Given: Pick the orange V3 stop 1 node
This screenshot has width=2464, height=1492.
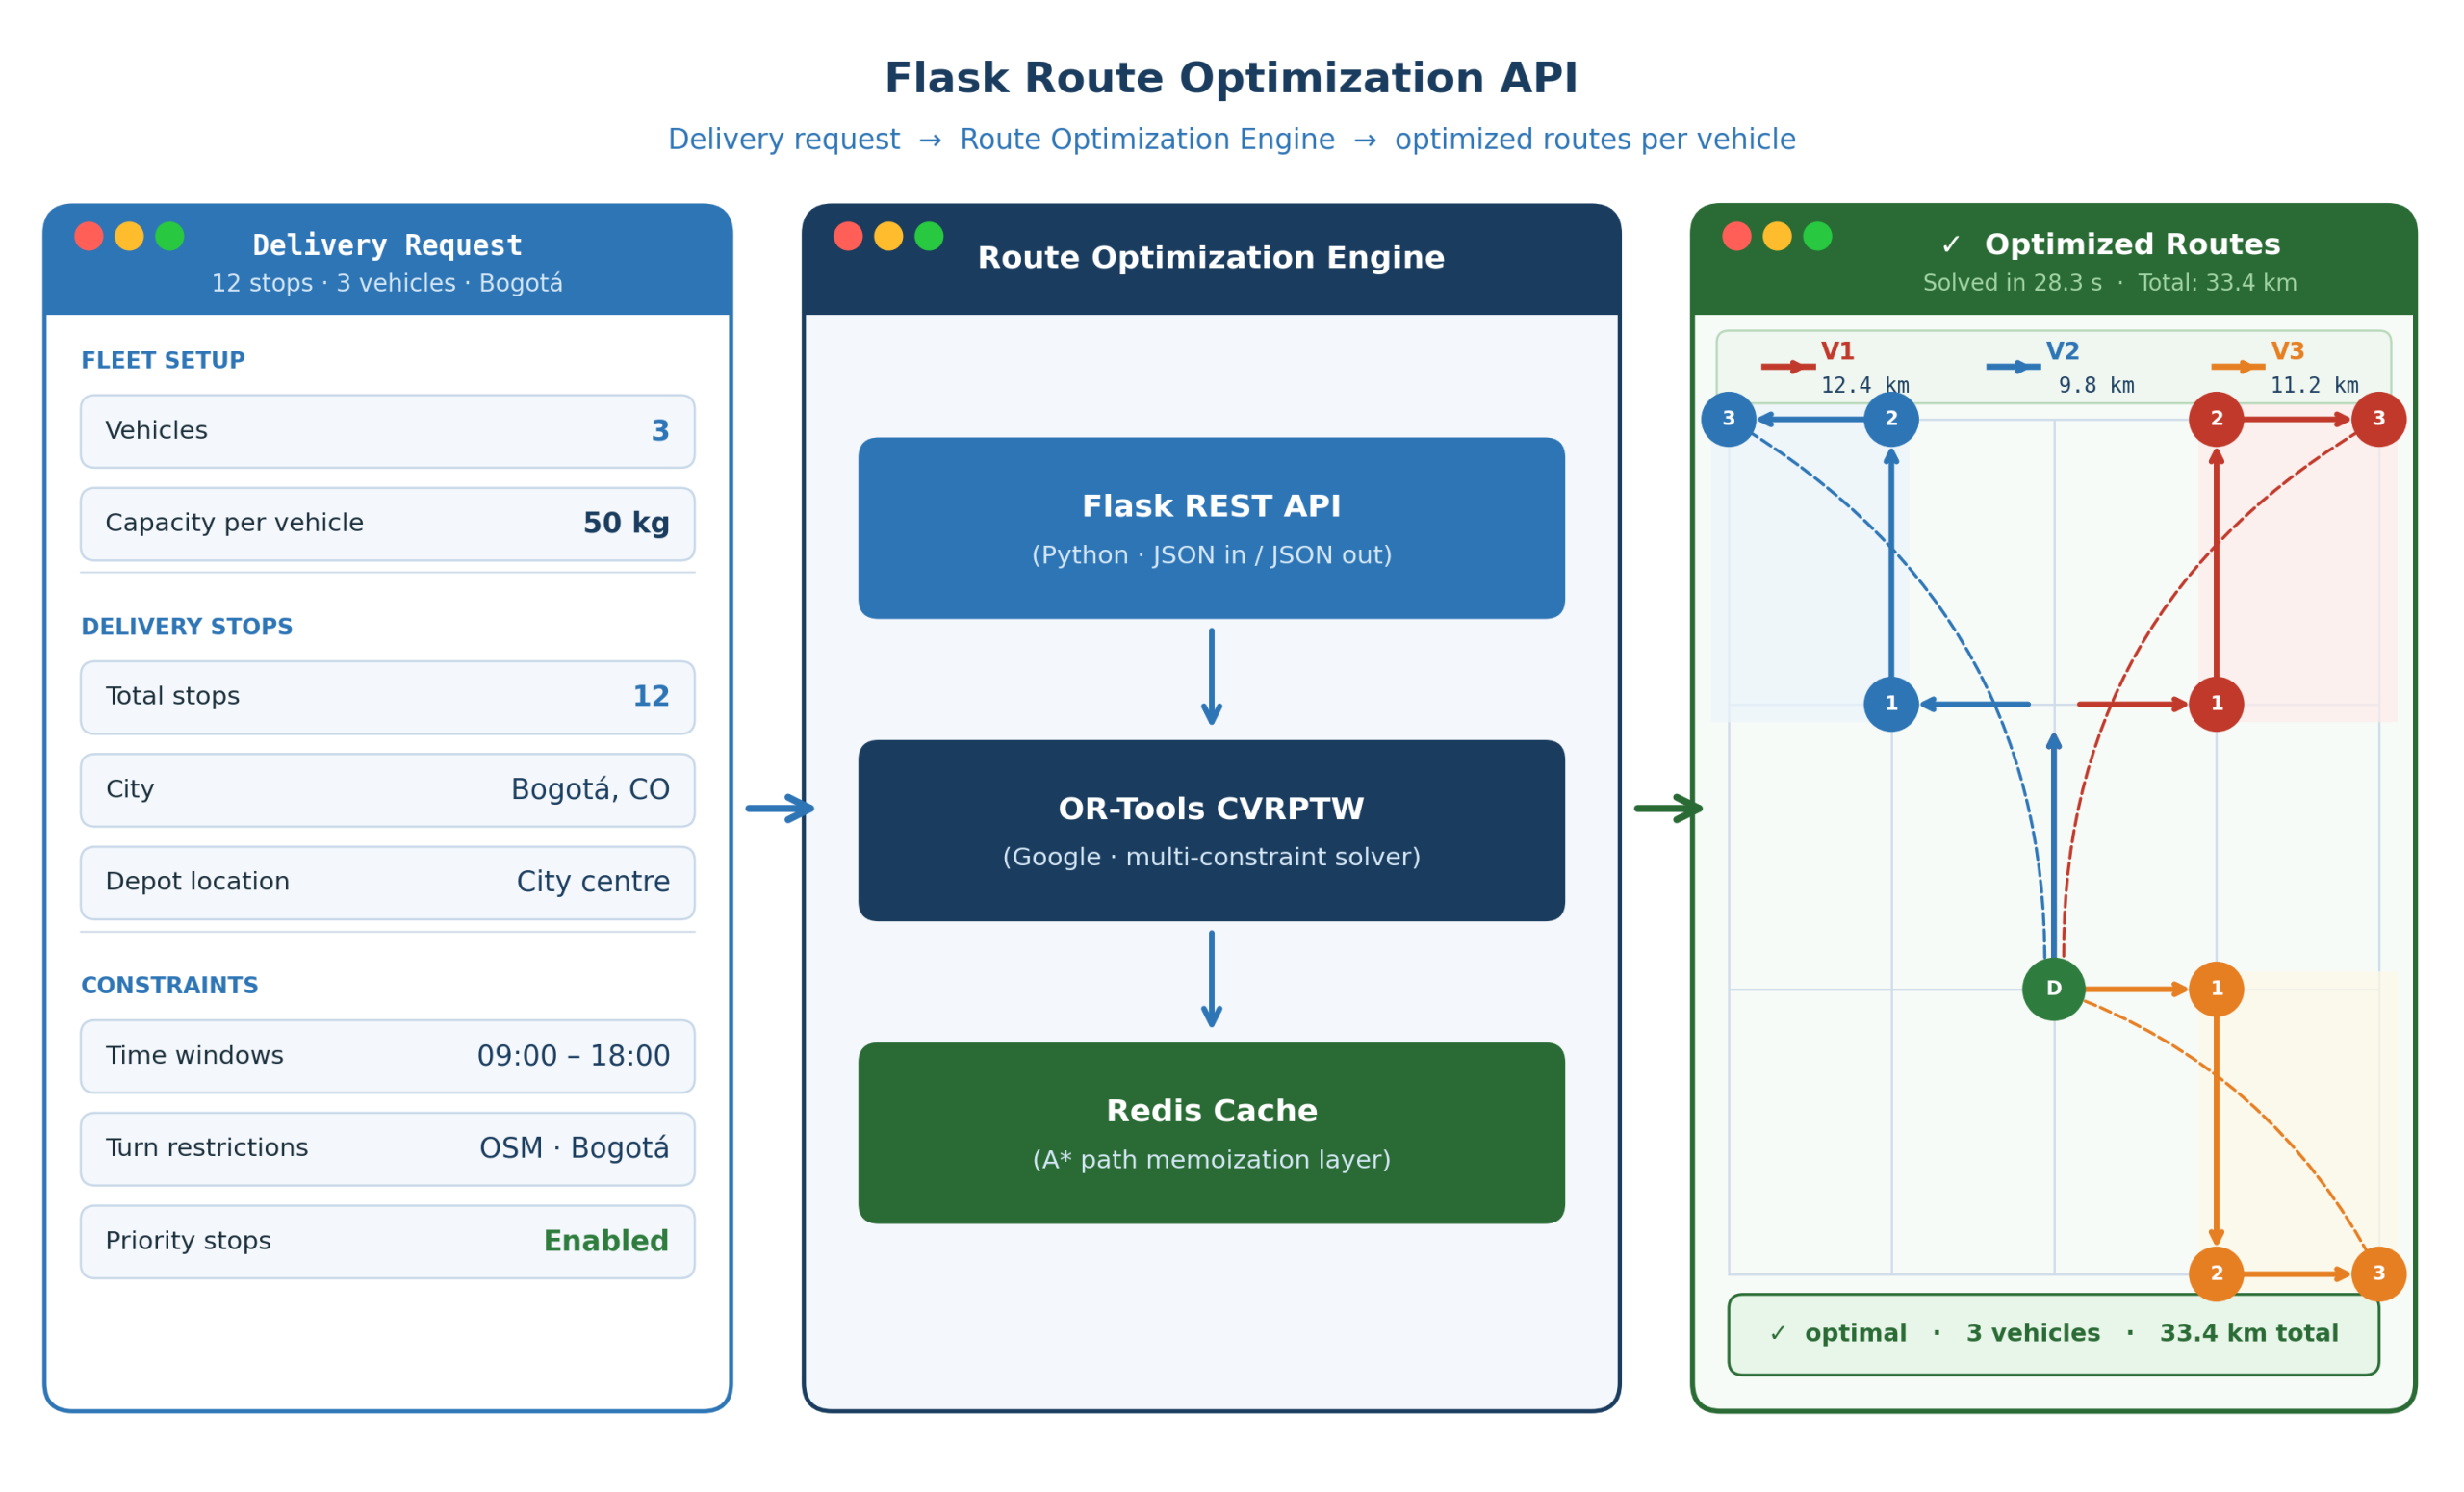Looking at the screenshot, I should [x=2216, y=989].
